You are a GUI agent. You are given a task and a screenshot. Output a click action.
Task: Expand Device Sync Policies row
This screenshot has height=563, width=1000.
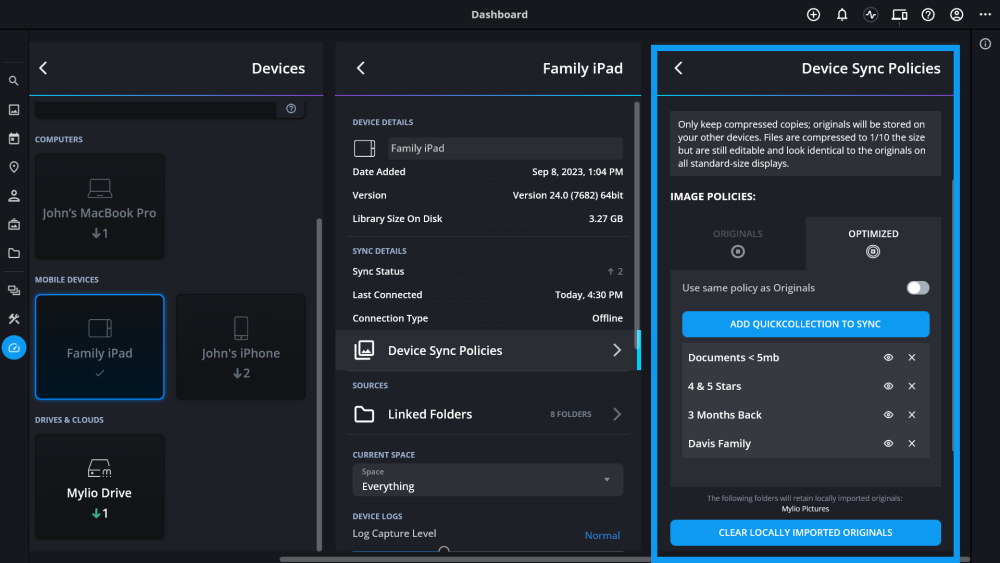pyautogui.click(x=488, y=351)
